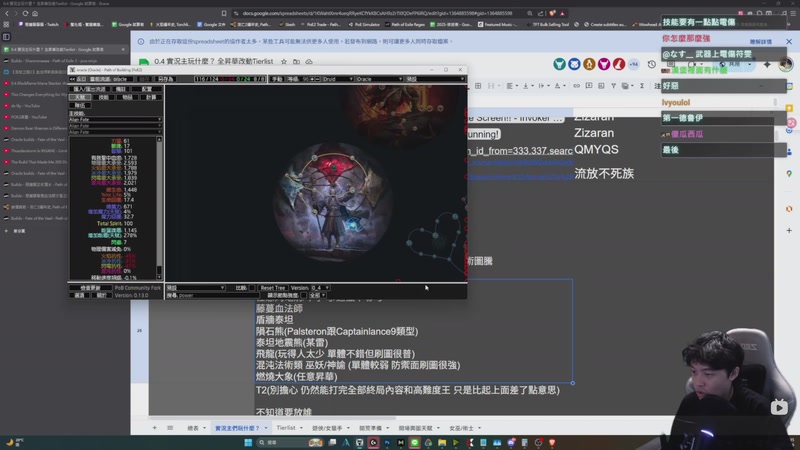Open version history clock icon in Sheets
The width and height of the screenshot is (800, 450).
click(652, 64)
